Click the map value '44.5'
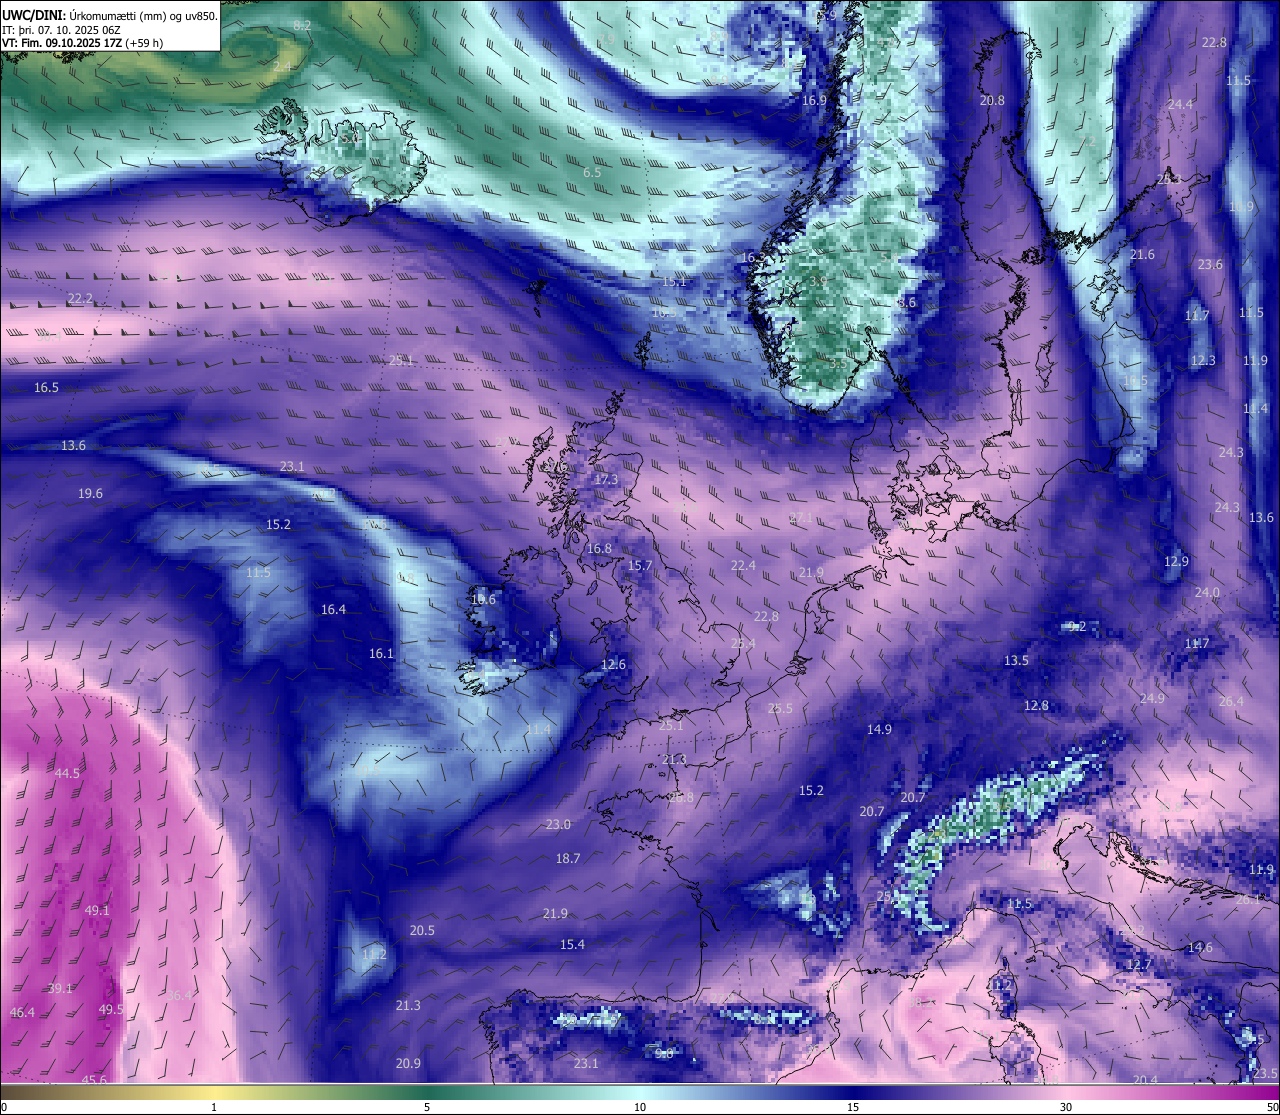This screenshot has width=1280, height=1115. (x=67, y=774)
